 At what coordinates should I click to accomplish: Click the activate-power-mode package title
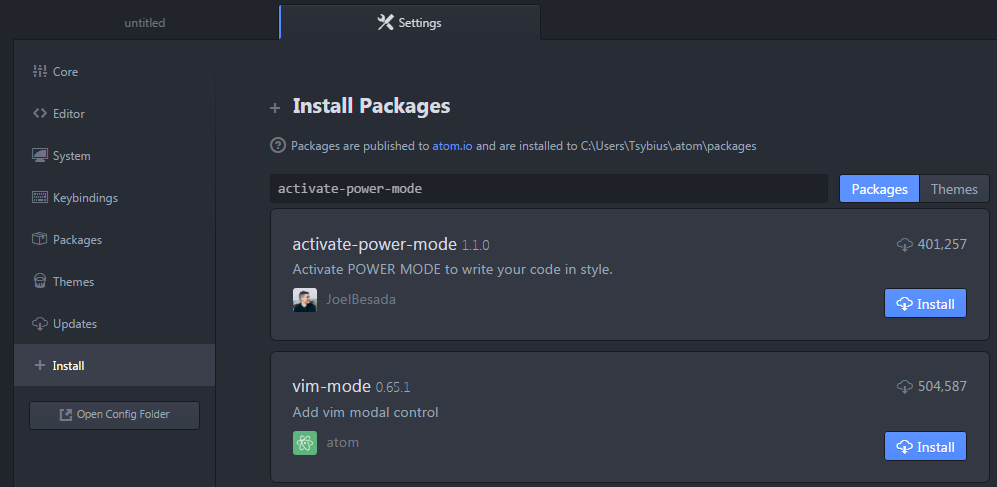pos(375,244)
